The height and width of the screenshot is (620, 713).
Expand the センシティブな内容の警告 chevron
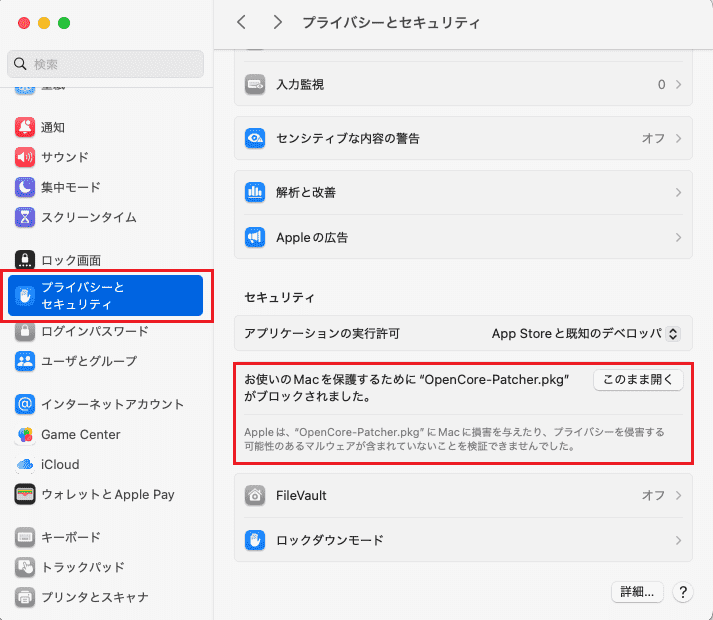click(x=678, y=138)
